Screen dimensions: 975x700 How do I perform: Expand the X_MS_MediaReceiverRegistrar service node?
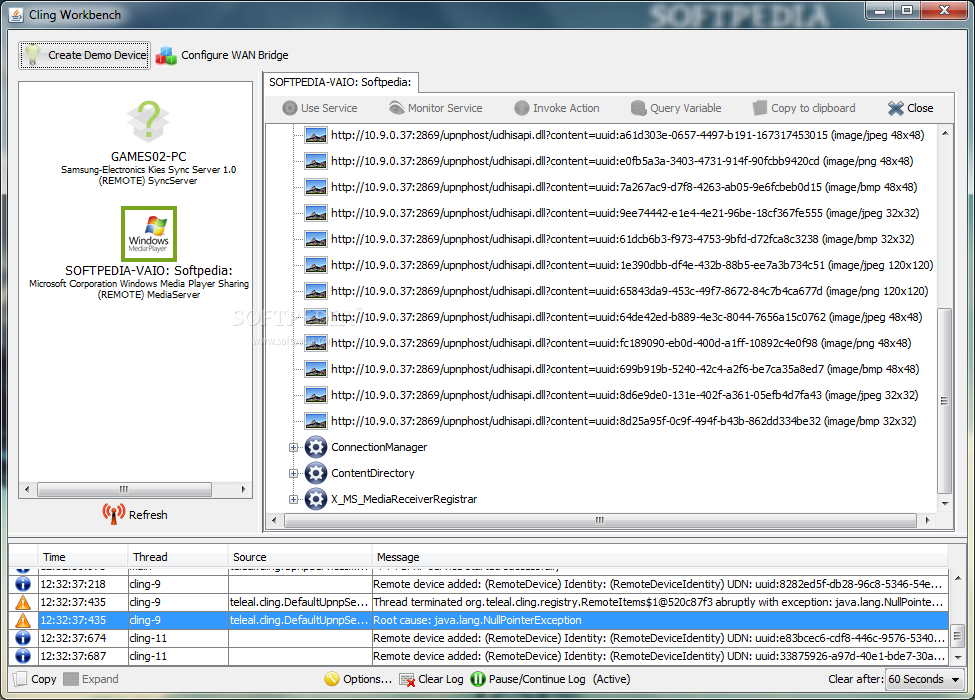pyautogui.click(x=293, y=499)
